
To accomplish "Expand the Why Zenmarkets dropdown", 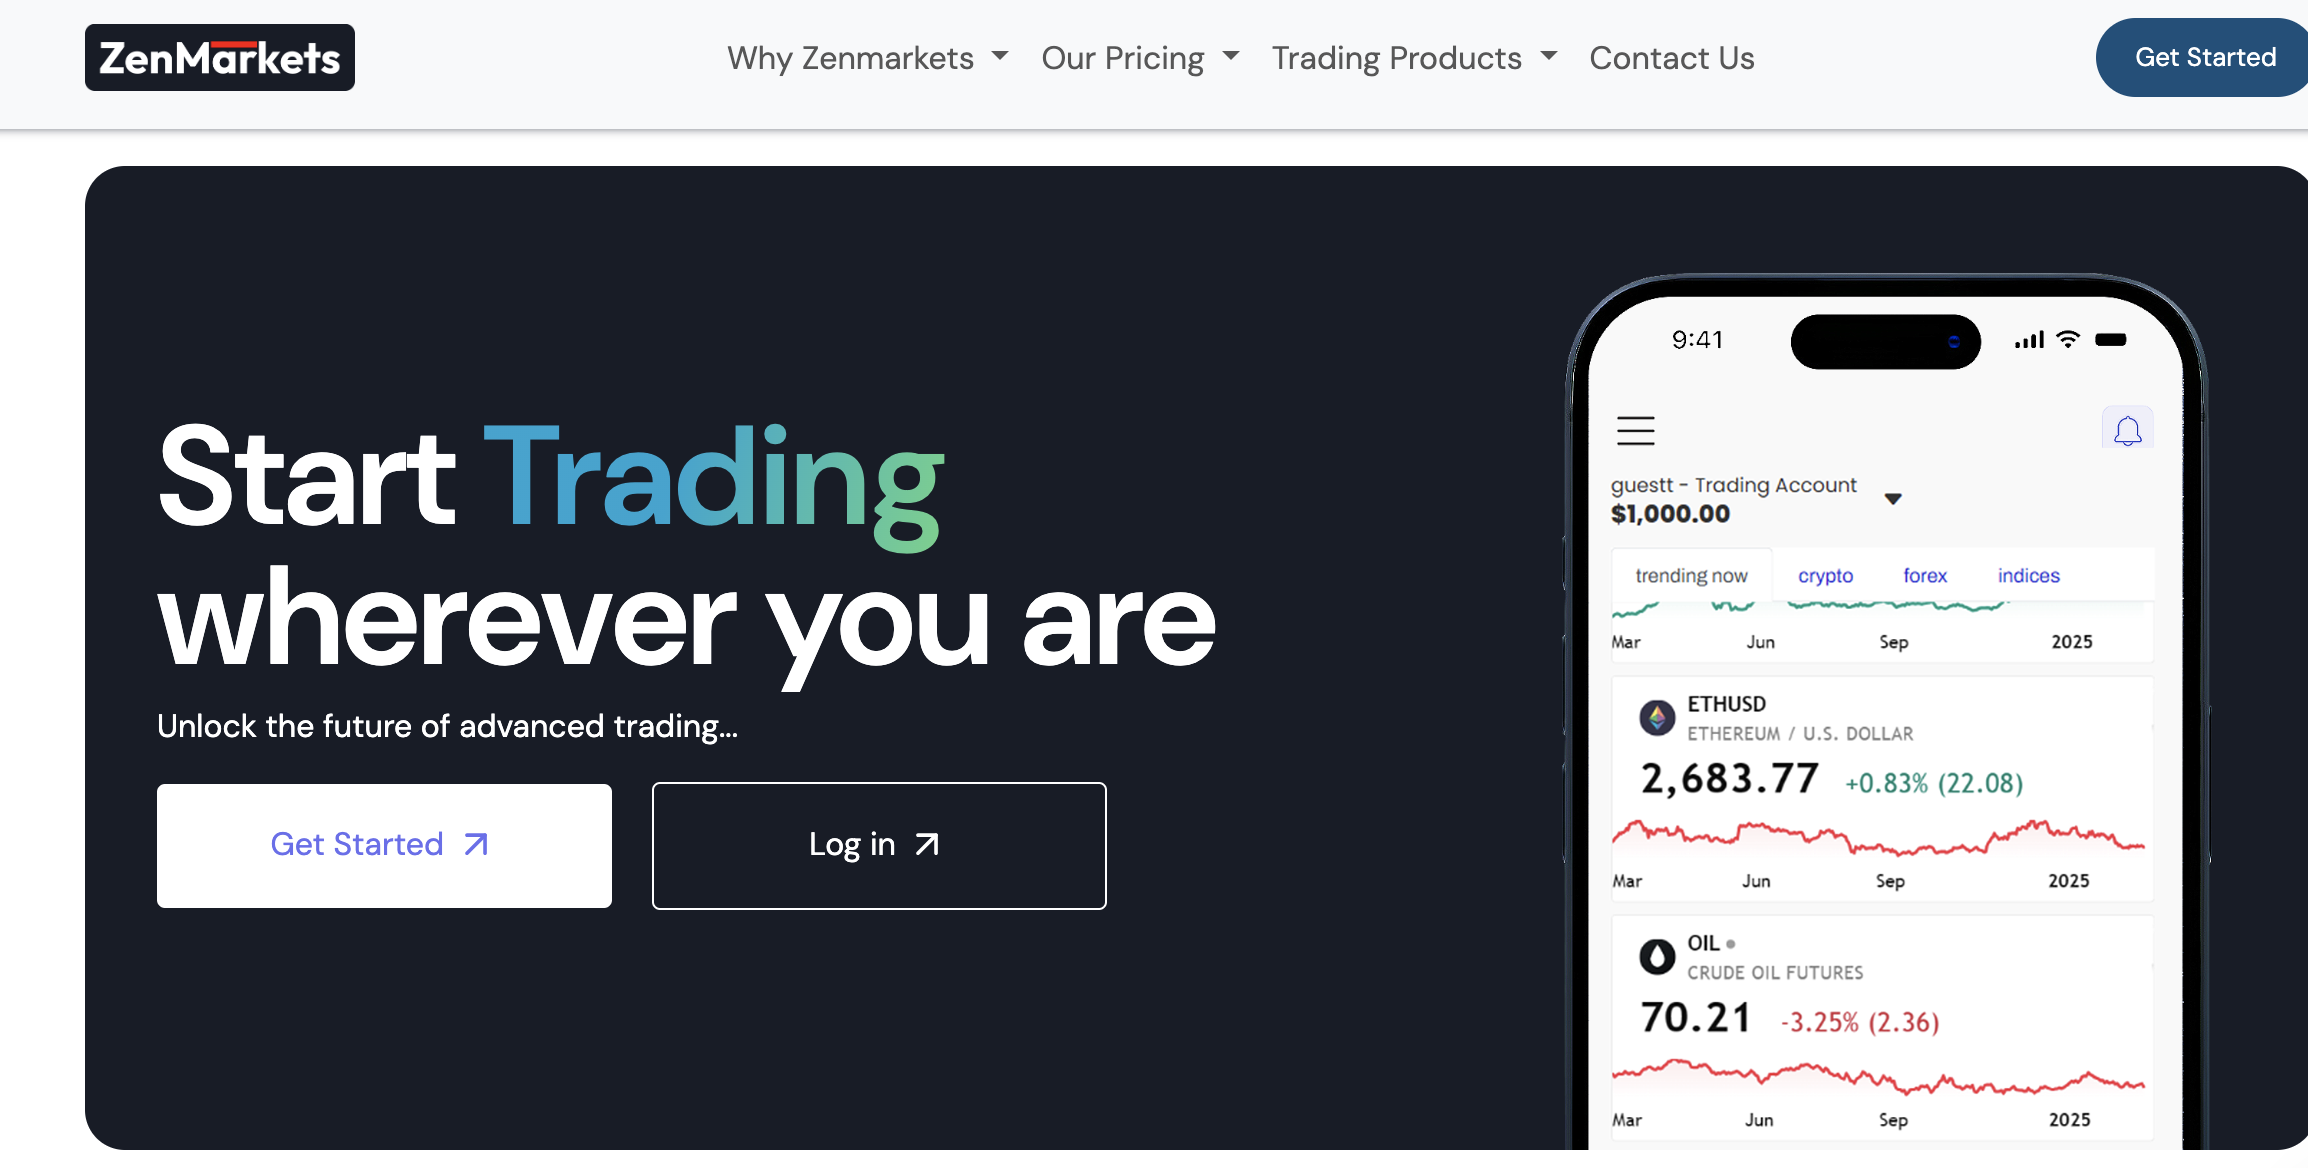I will [867, 58].
